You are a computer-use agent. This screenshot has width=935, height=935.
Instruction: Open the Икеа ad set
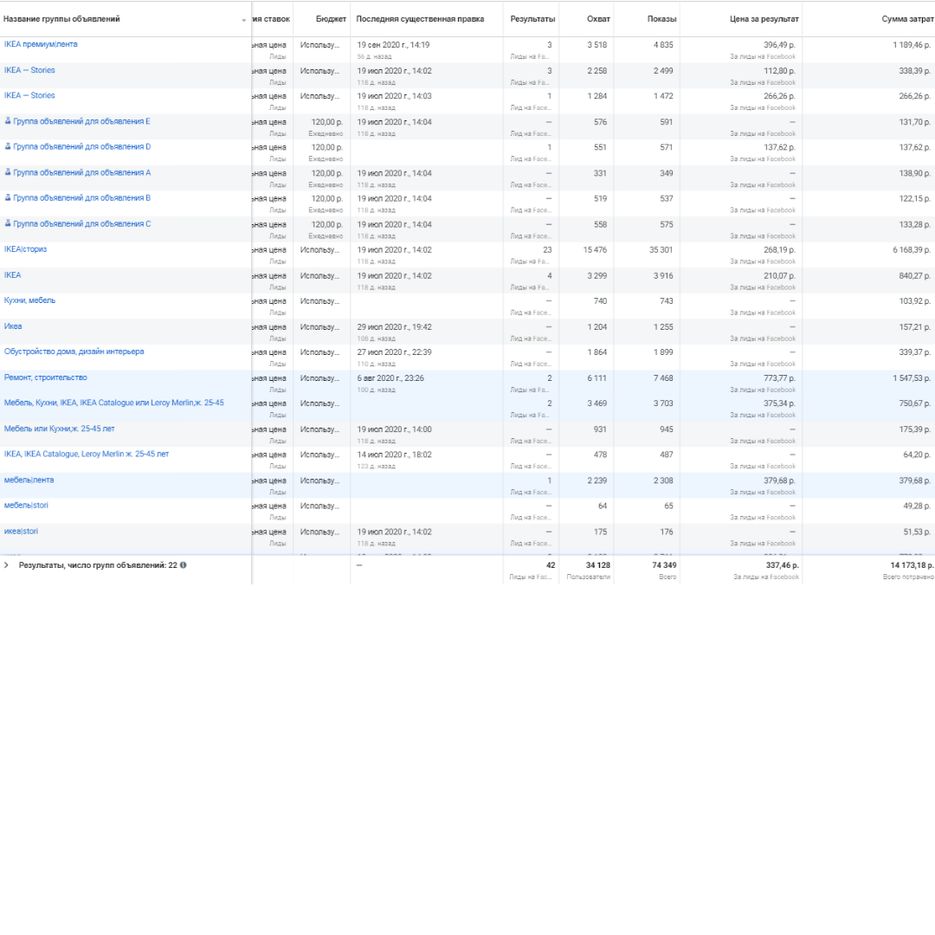pos(13,326)
